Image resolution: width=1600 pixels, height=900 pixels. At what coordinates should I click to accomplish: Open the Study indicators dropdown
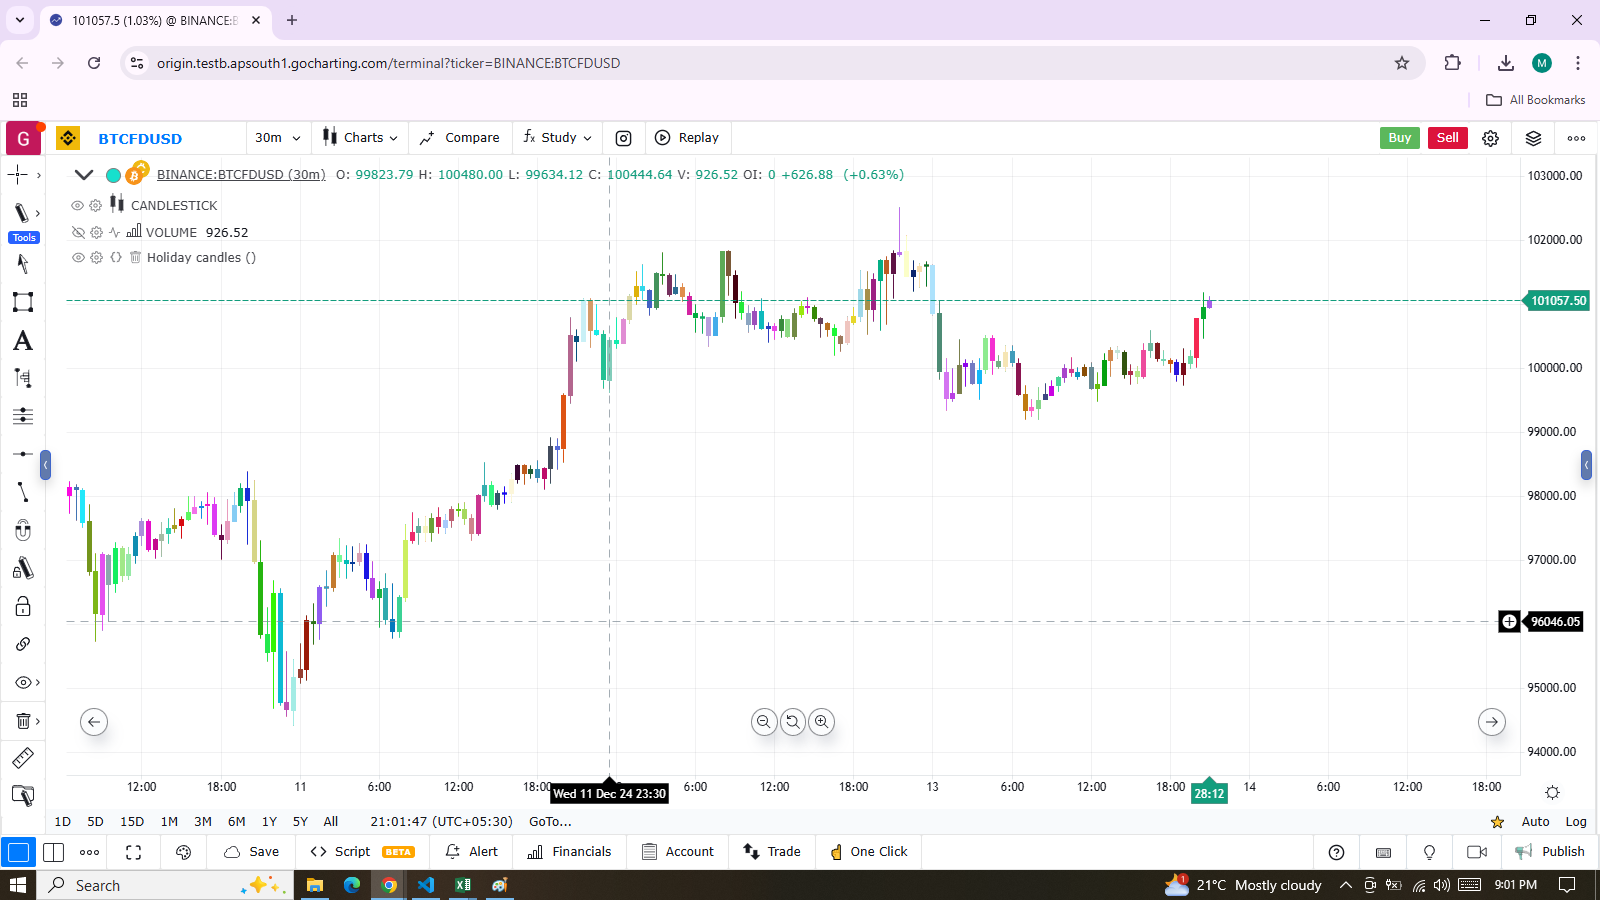558,138
